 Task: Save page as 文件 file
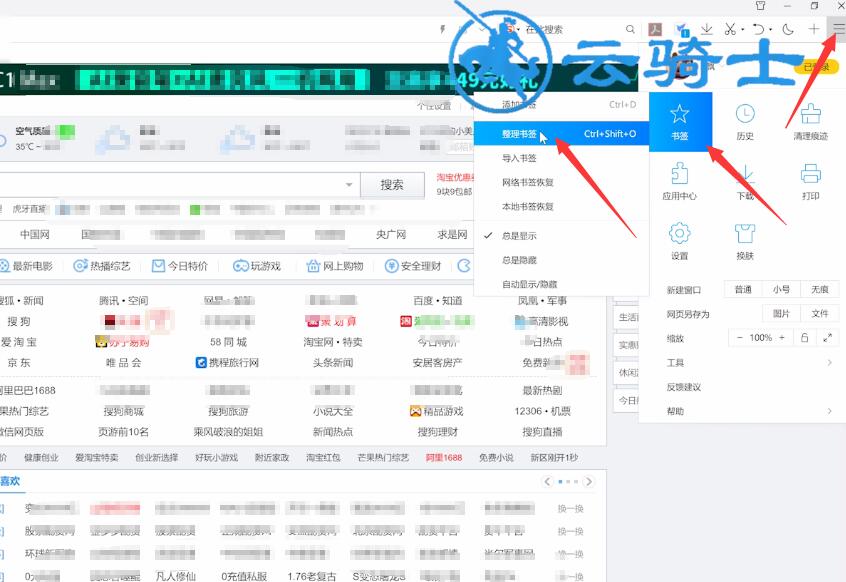(820, 313)
